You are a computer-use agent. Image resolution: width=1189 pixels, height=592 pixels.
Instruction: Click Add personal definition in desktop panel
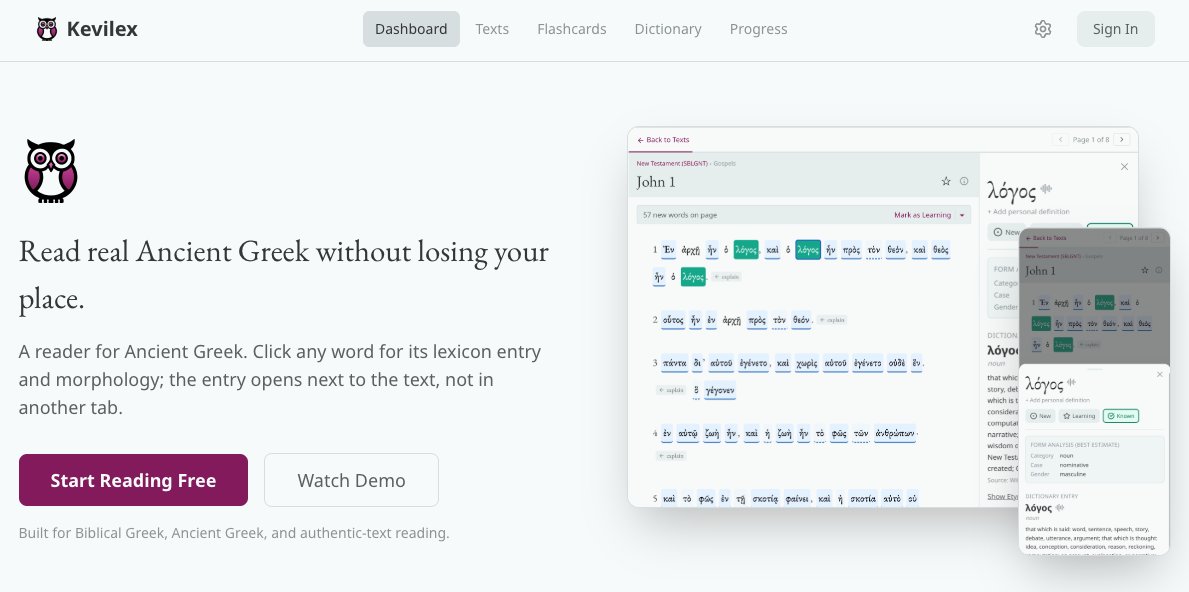tap(1028, 211)
